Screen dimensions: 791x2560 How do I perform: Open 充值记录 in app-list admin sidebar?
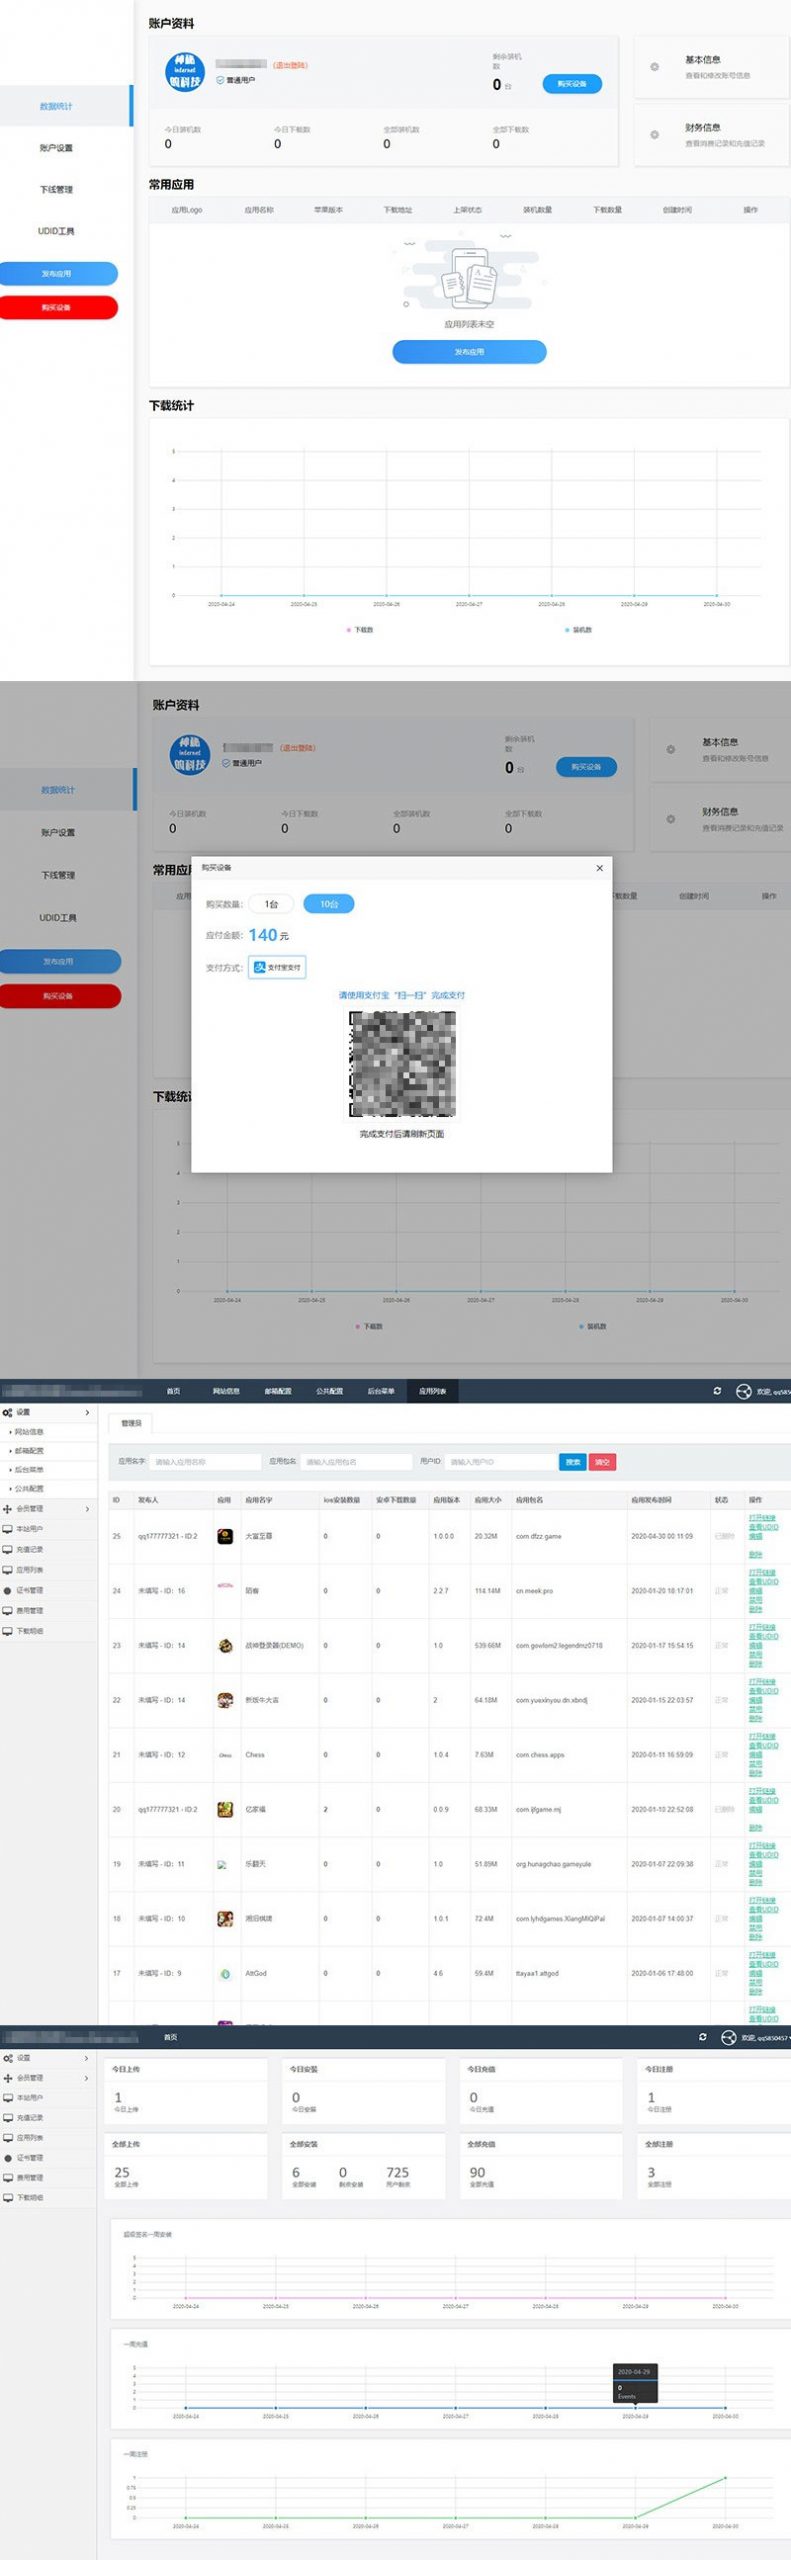(49, 1549)
